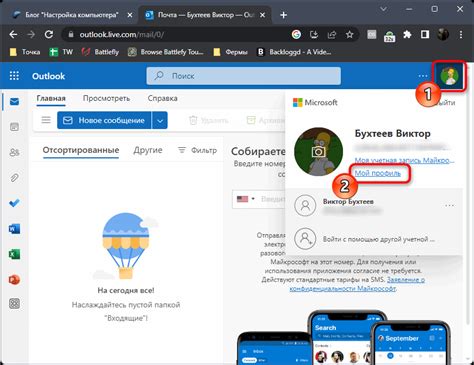This screenshot has width=474, height=365.
Task: Open the Фильтр menu in message list
Action: [197, 150]
